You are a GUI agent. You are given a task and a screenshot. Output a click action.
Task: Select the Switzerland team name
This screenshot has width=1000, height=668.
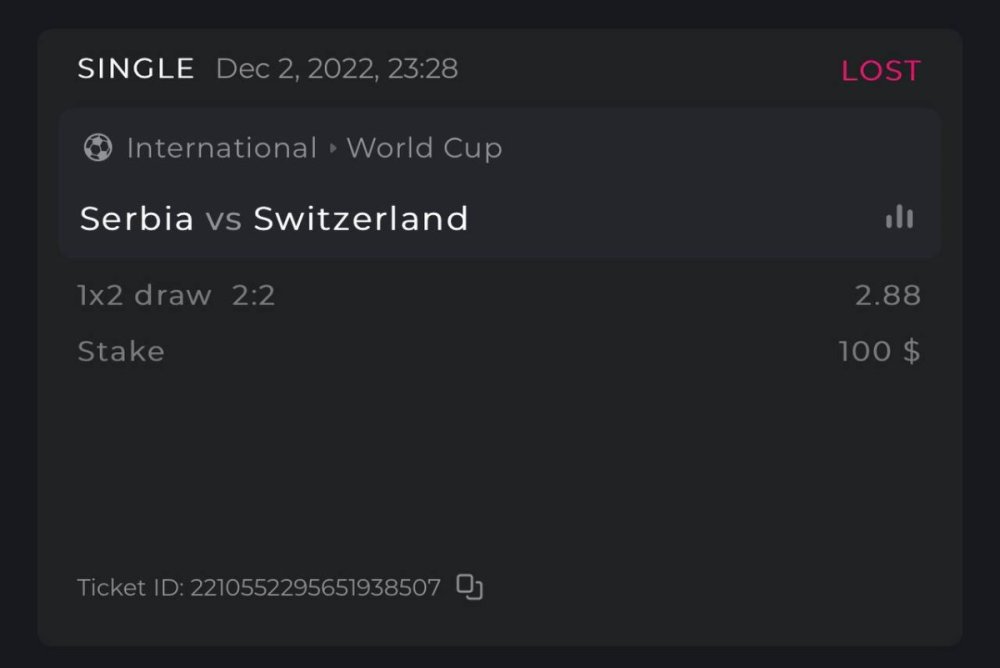[x=361, y=218]
